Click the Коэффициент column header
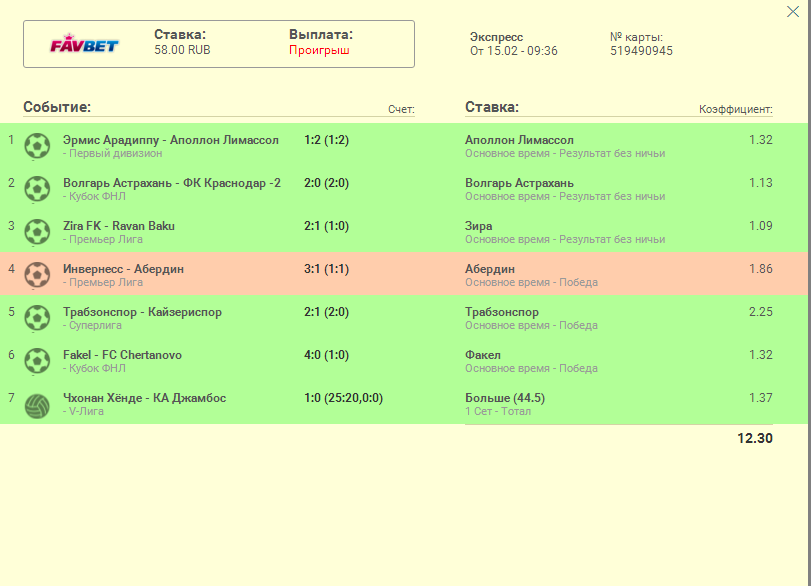Image resolution: width=811 pixels, height=586 pixels. click(735, 109)
